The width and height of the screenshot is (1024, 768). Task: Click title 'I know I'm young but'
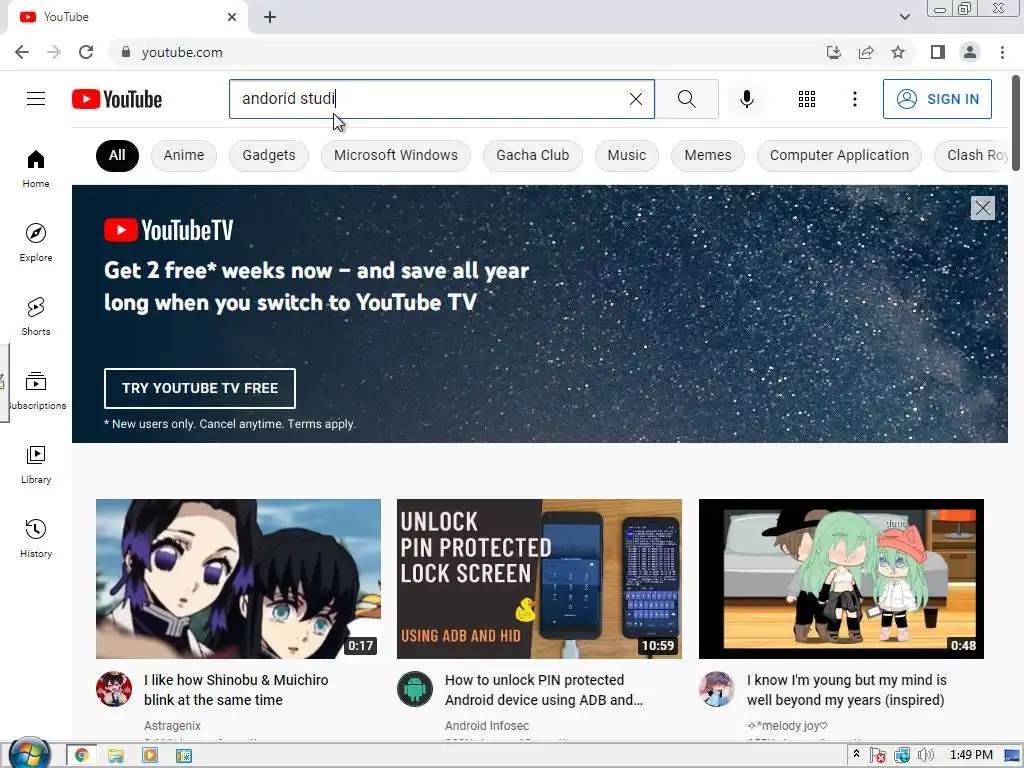click(846, 690)
